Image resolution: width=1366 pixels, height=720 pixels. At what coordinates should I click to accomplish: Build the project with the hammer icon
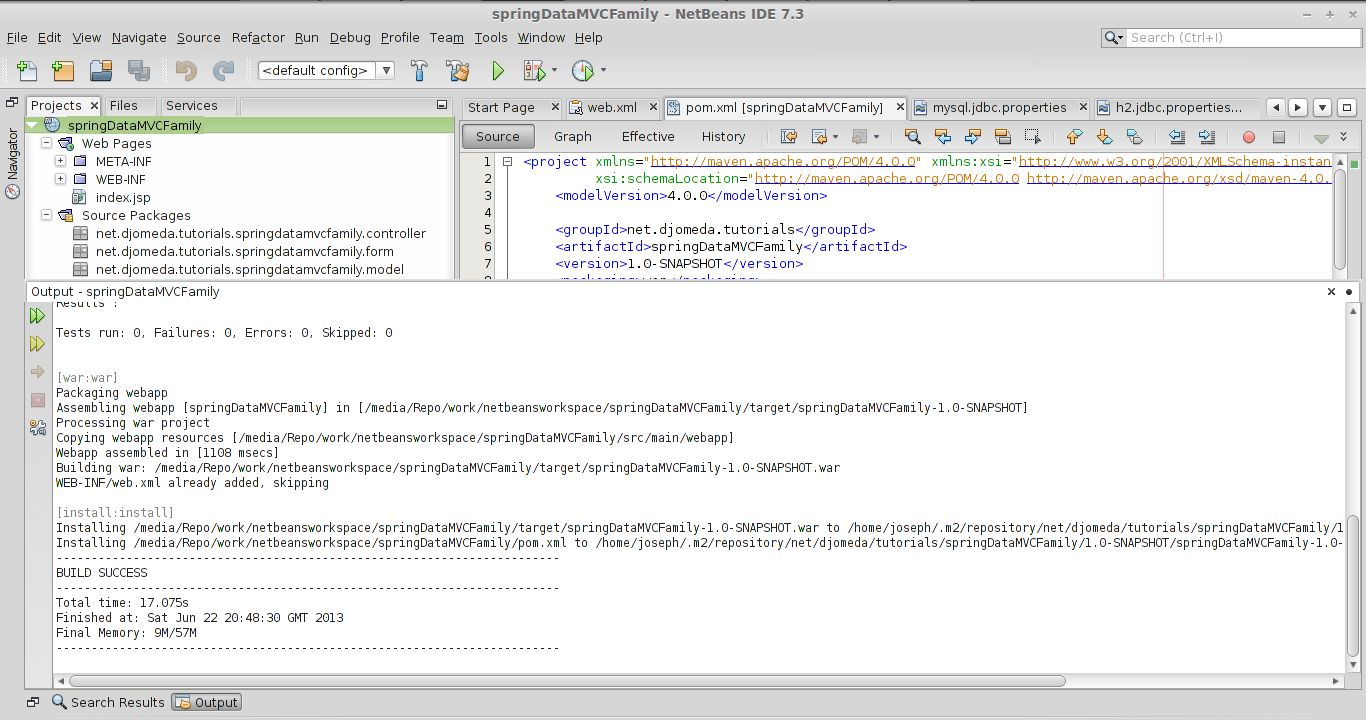[420, 71]
